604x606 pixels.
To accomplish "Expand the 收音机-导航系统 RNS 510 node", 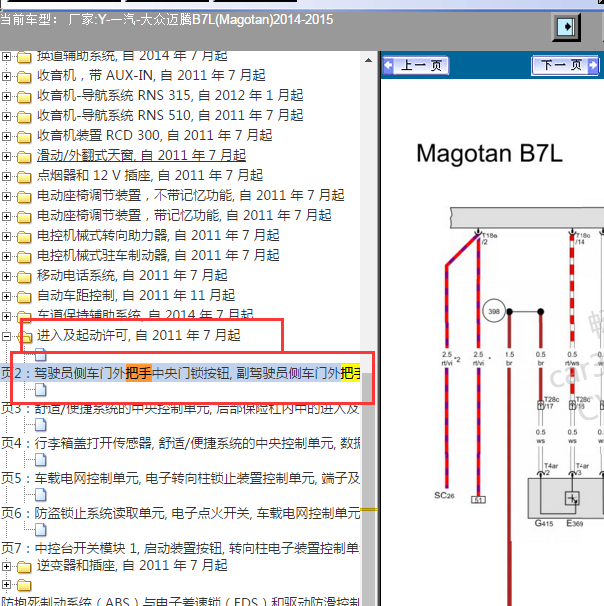I will pos(6,116).
